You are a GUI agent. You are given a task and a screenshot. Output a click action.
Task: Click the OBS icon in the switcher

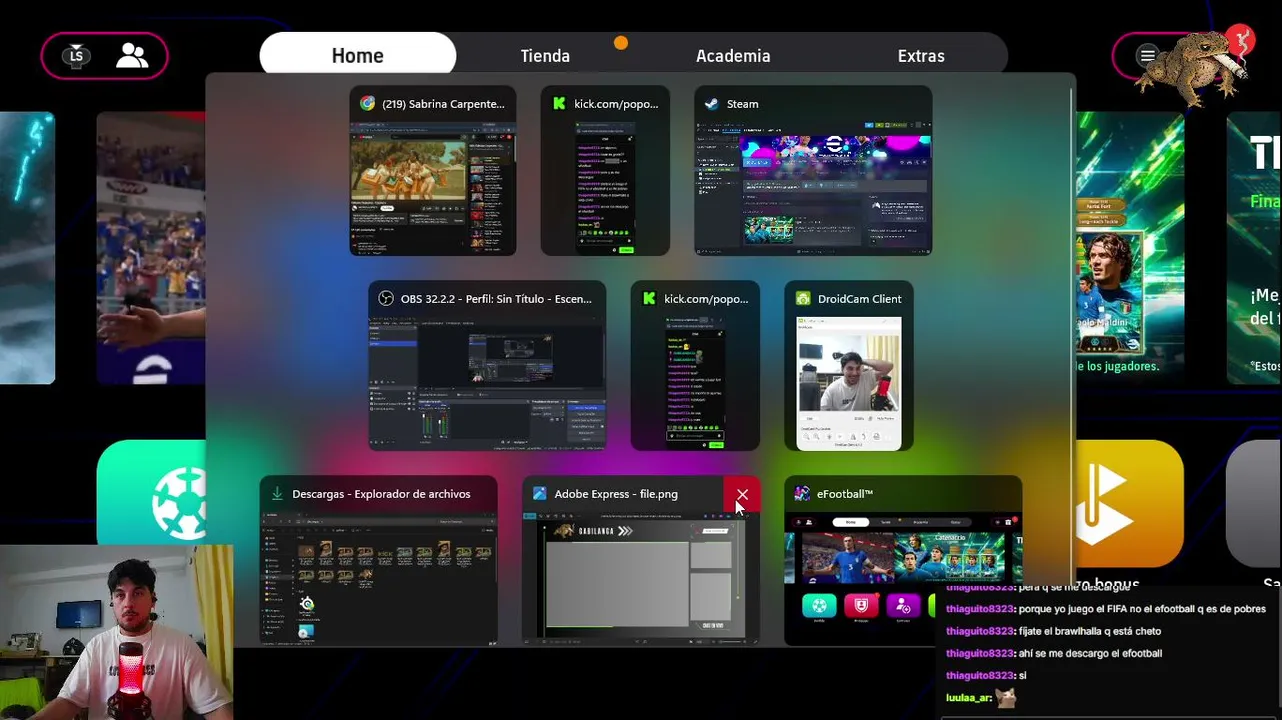pos(385,299)
